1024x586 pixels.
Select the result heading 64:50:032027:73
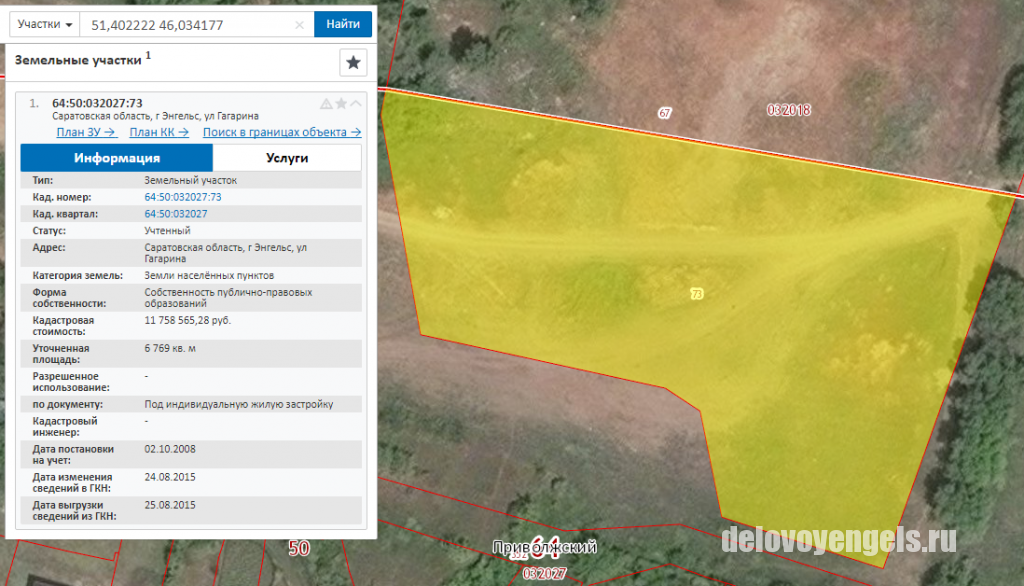(97, 103)
